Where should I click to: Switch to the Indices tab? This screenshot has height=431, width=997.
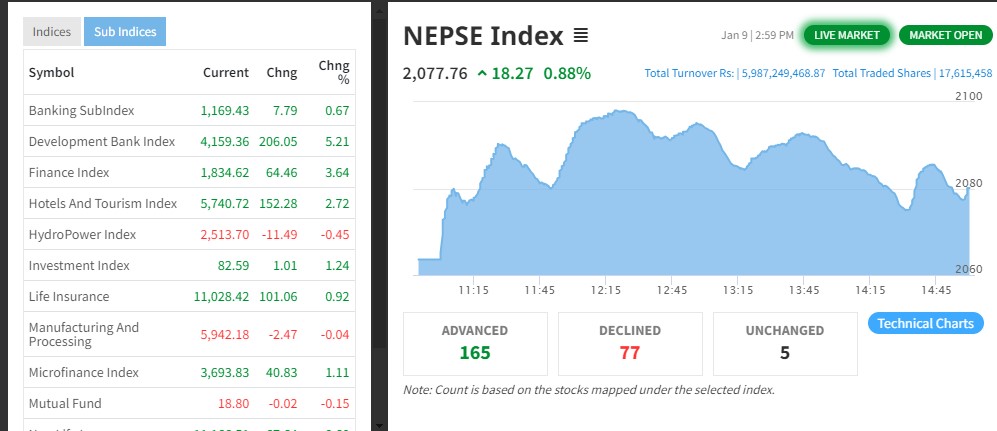[x=52, y=32]
